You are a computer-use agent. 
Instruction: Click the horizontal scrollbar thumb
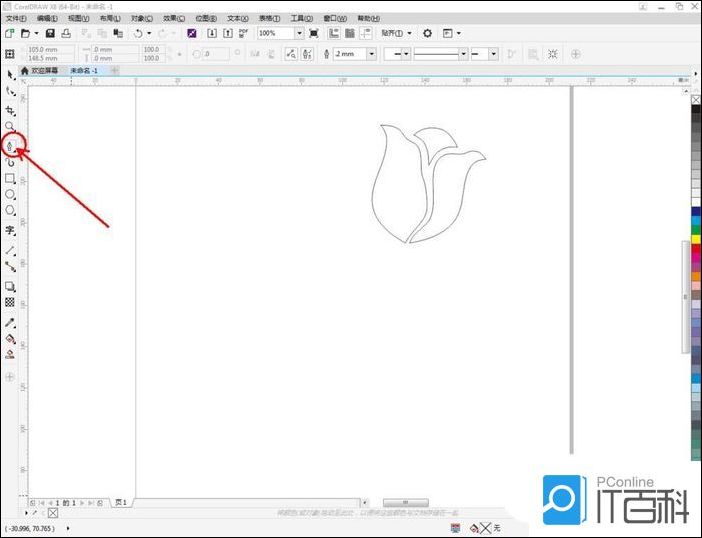coord(405,502)
